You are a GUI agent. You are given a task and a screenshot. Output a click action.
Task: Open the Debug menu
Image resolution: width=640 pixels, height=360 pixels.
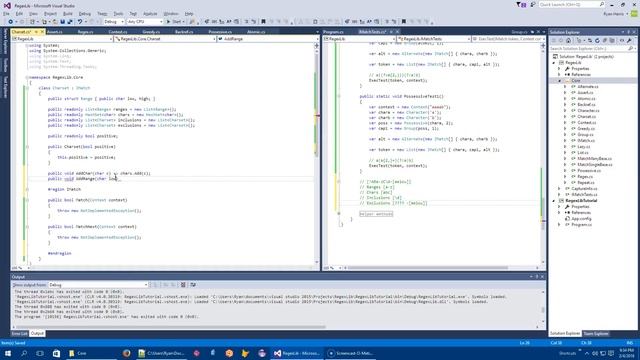85,13
